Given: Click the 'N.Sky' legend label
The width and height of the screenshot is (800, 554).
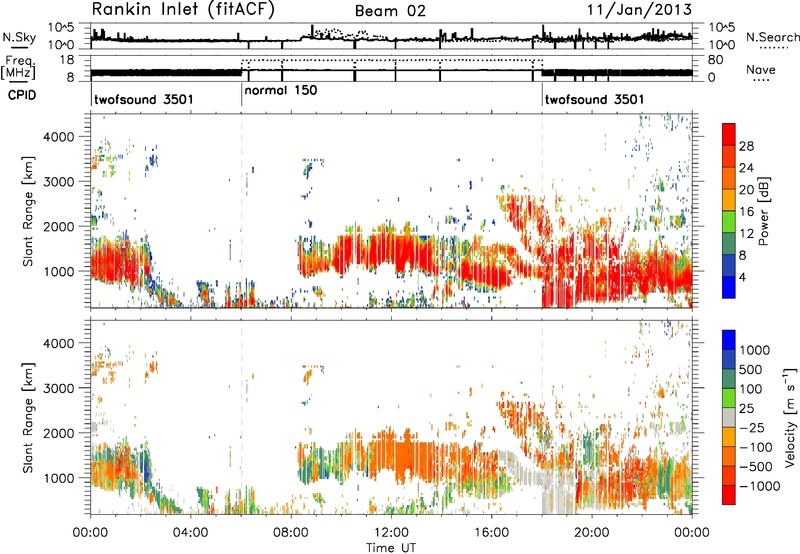Looking at the screenshot, I should coord(19,38).
